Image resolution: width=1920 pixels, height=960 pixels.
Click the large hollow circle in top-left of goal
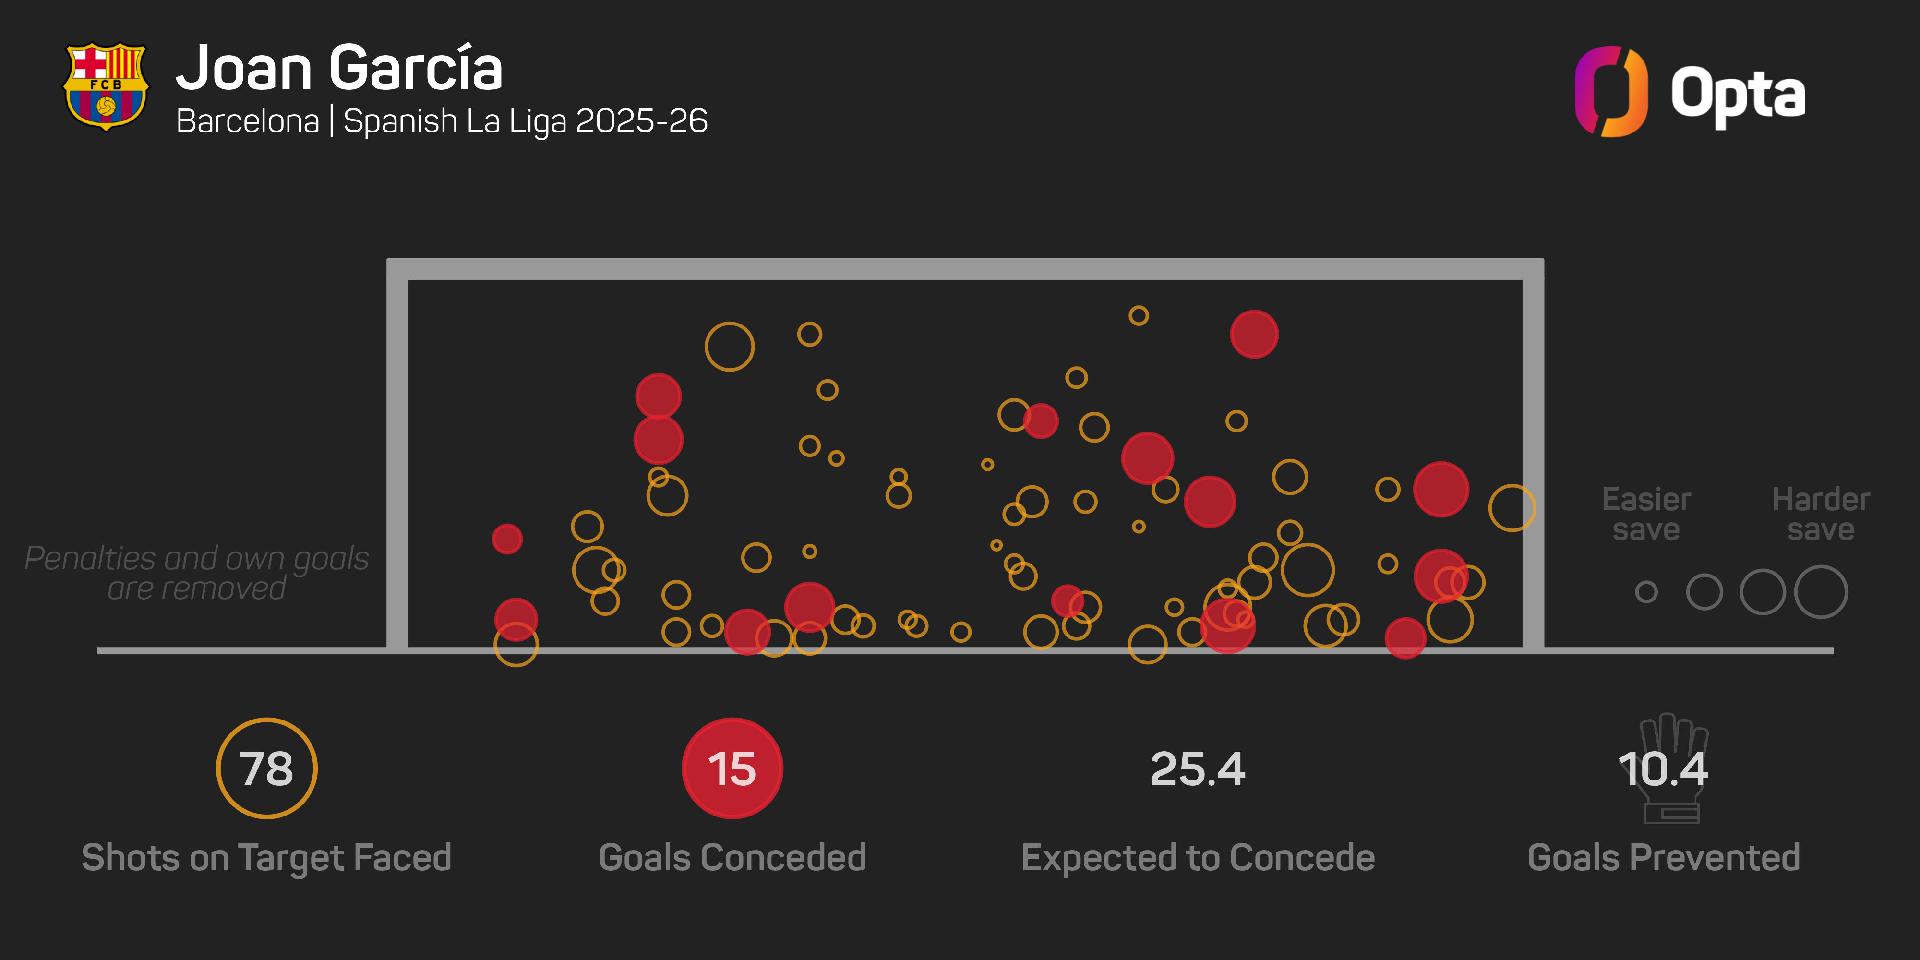point(729,347)
